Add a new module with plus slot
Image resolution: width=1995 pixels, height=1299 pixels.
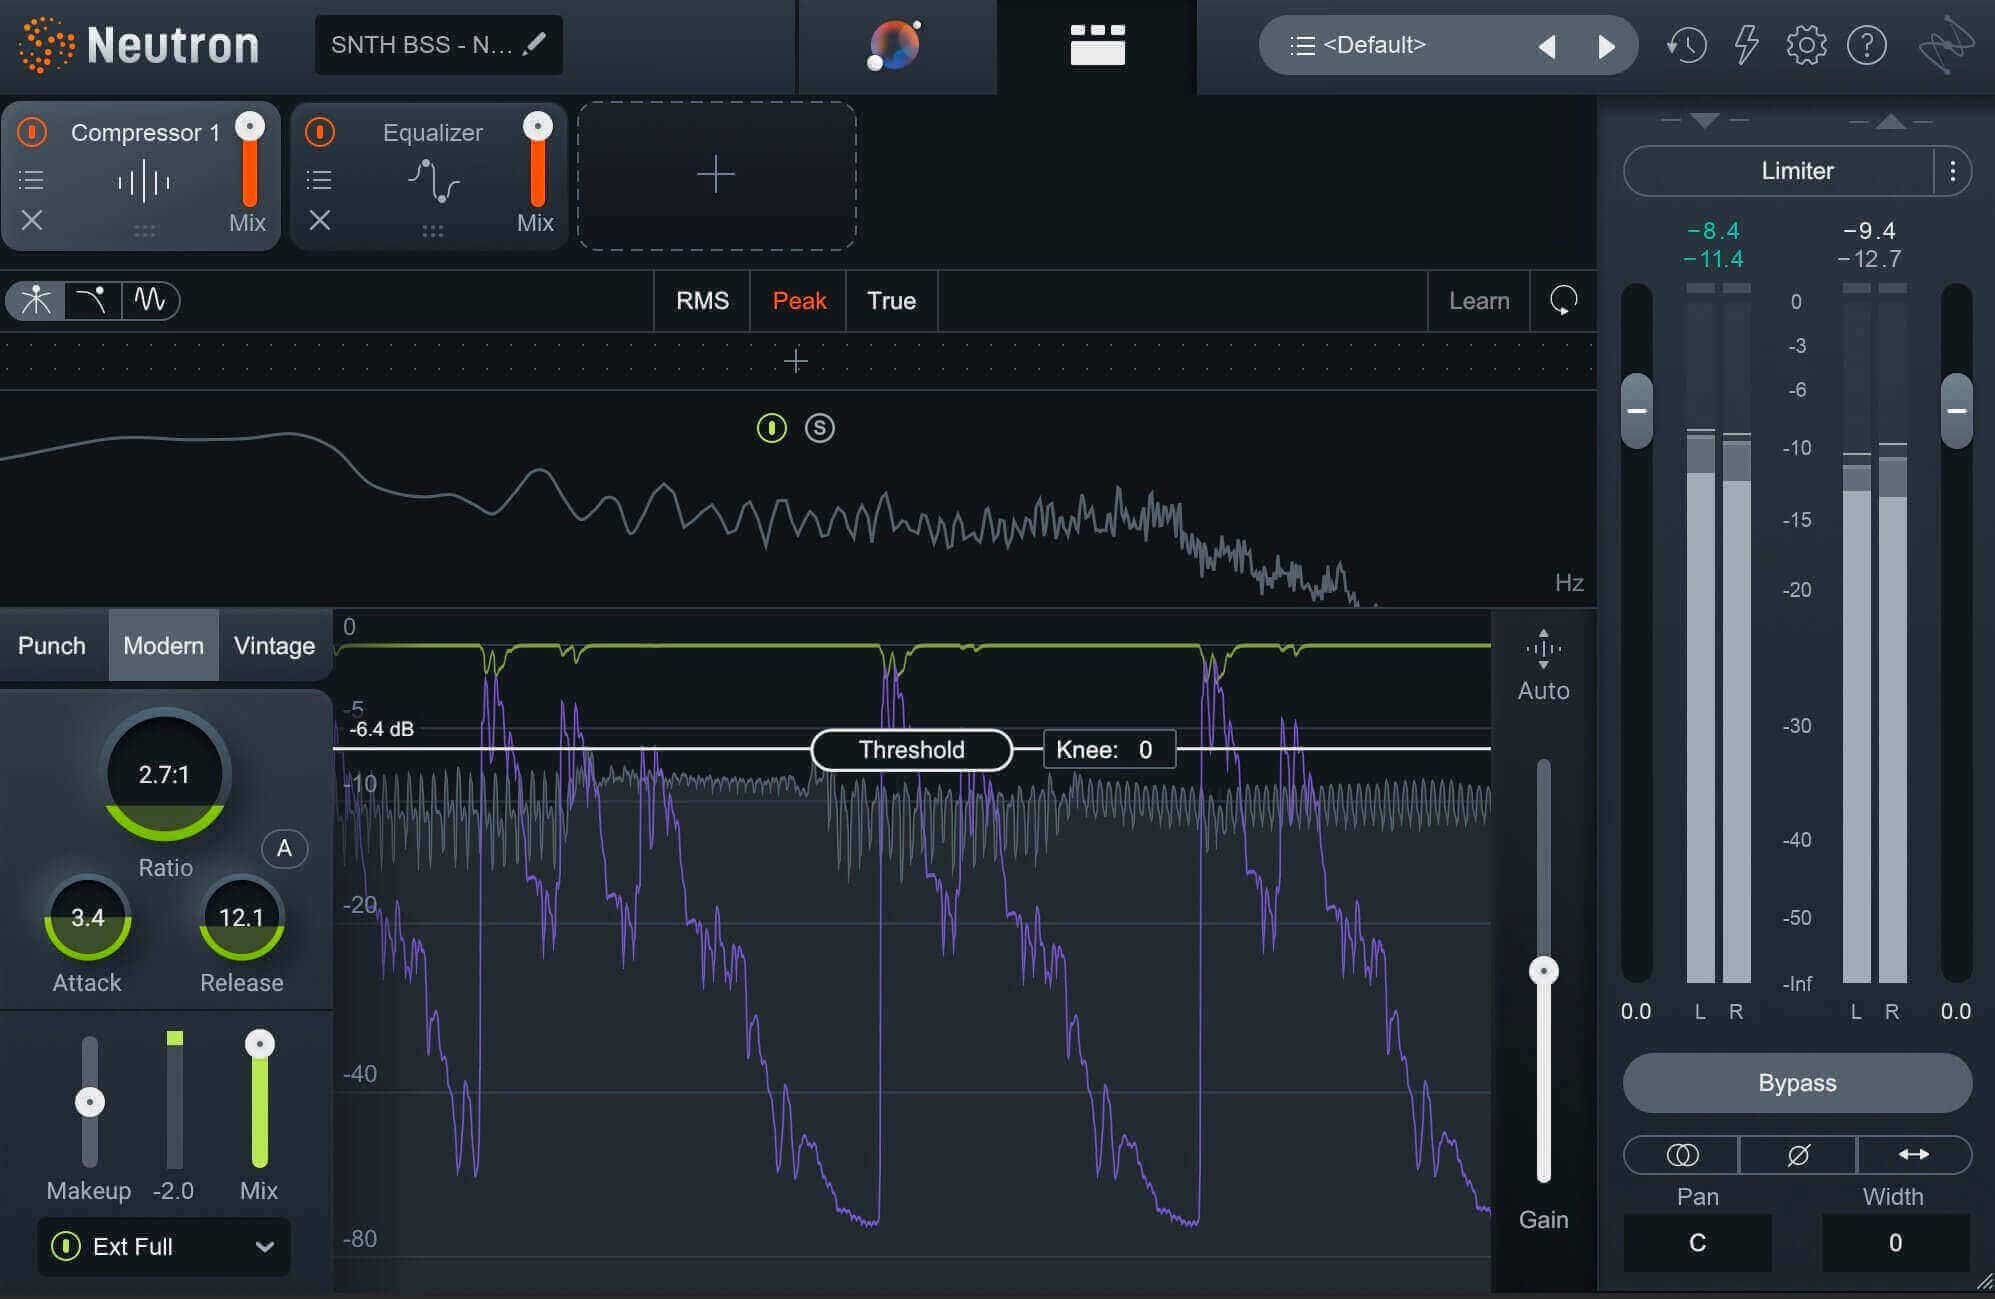coord(716,175)
